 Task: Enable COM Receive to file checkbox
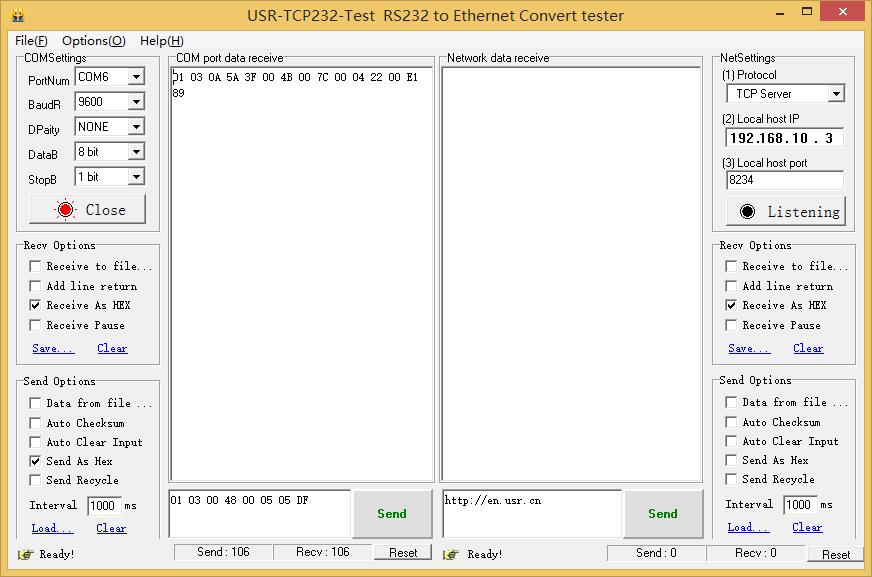coord(35,266)
